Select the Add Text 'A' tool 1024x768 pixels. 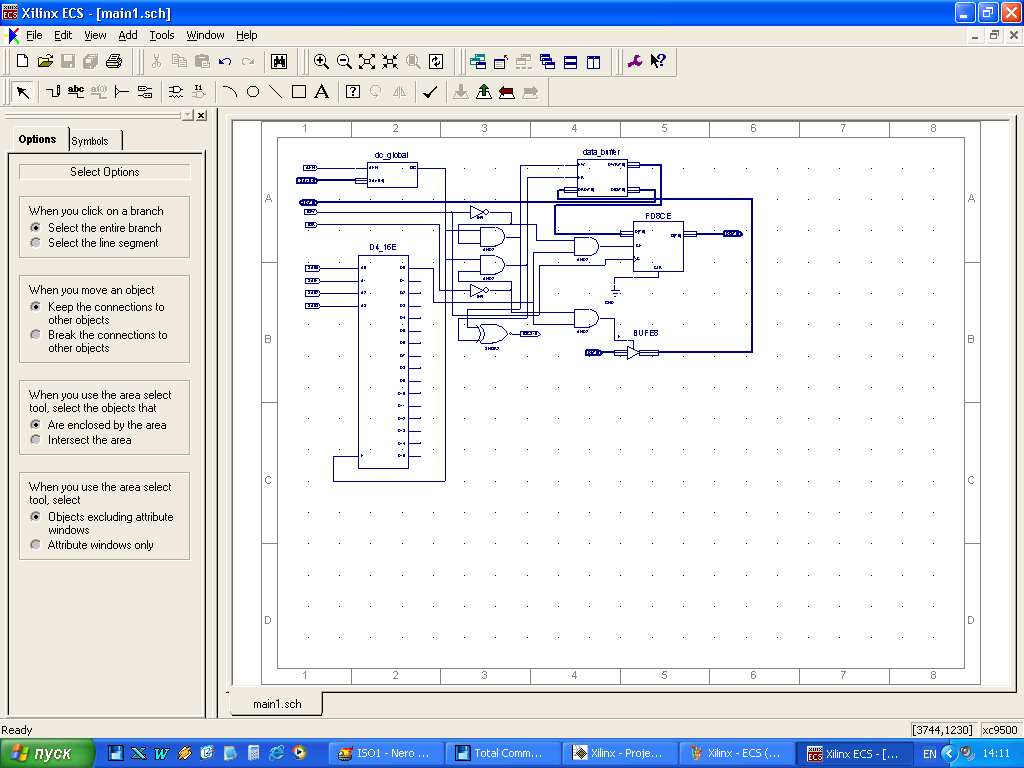pyautogui.click(x=321, y=92)
